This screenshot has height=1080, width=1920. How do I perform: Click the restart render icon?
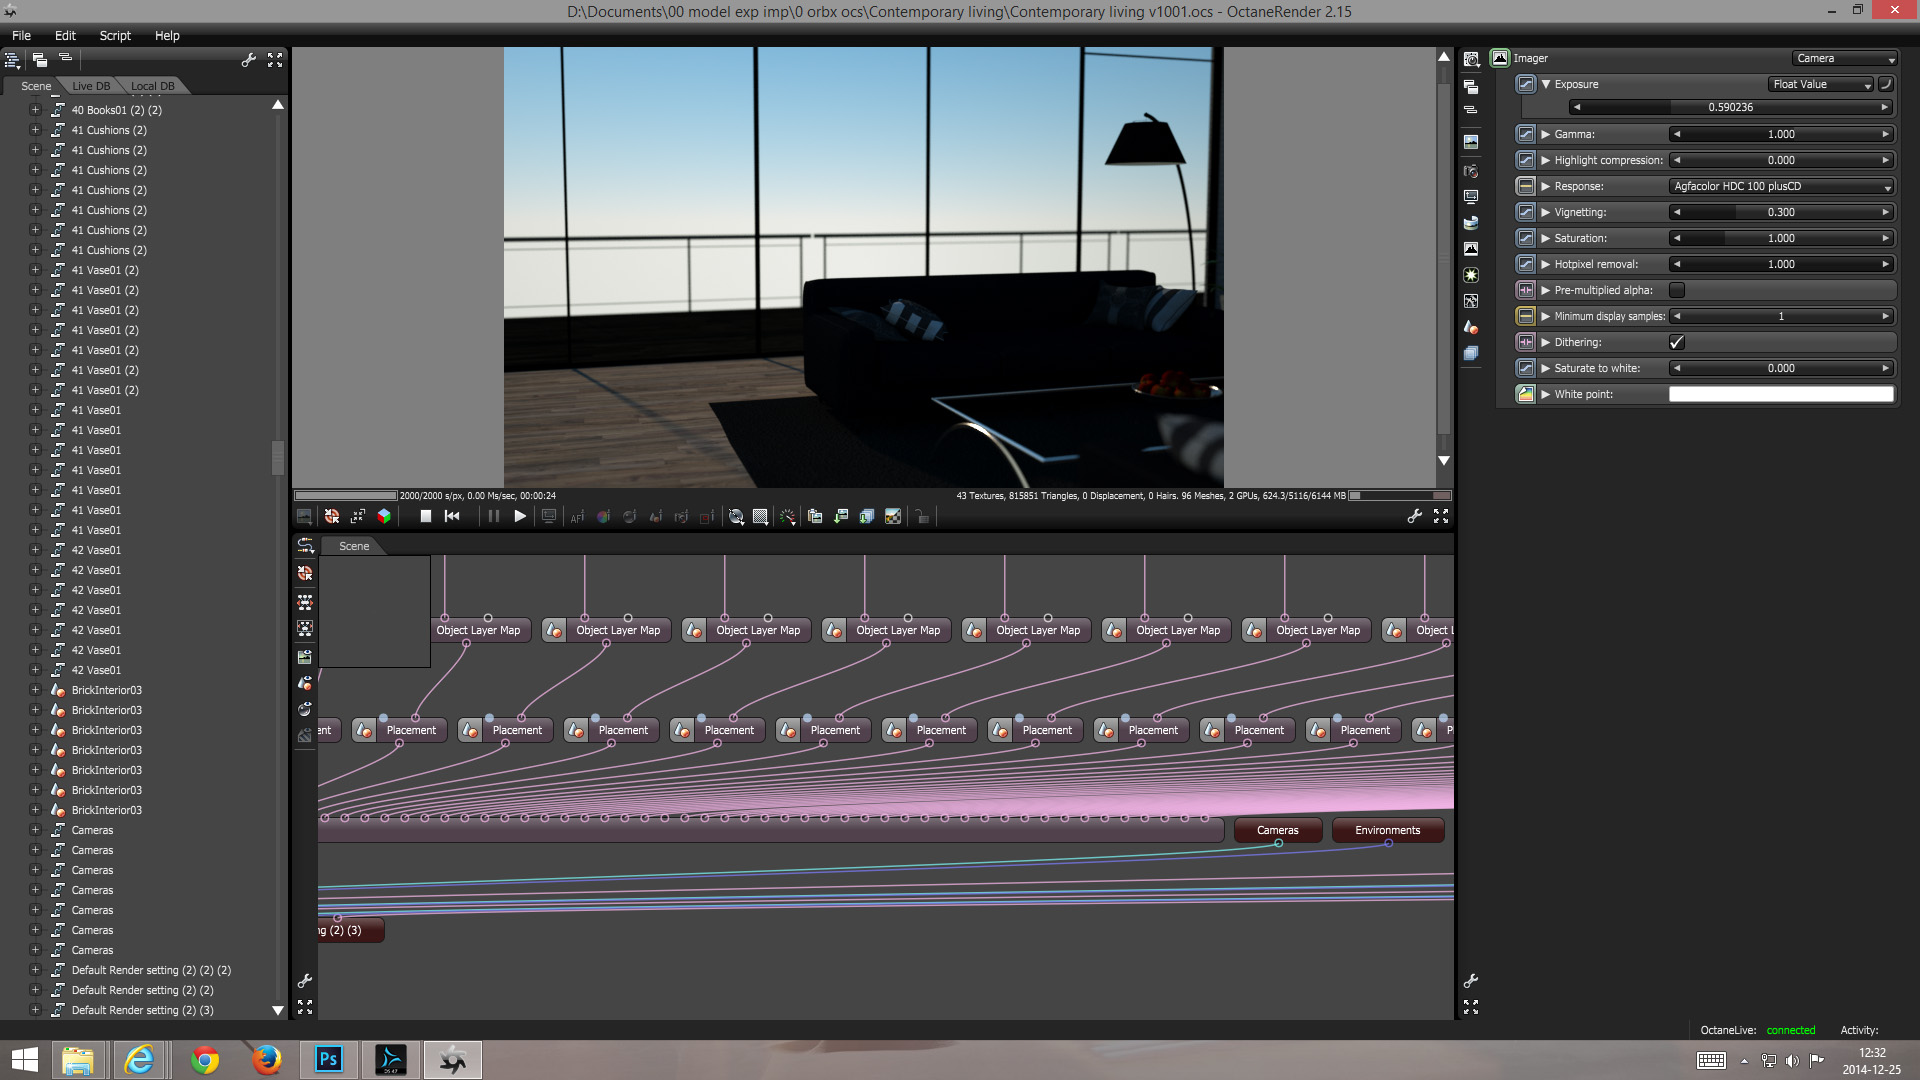click(452, 516)
